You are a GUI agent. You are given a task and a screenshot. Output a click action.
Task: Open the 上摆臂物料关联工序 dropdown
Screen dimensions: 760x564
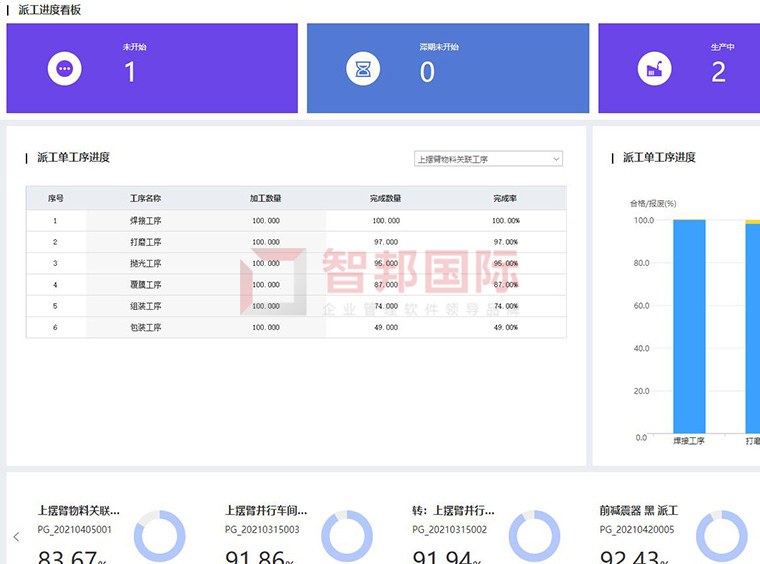[488, 159]
